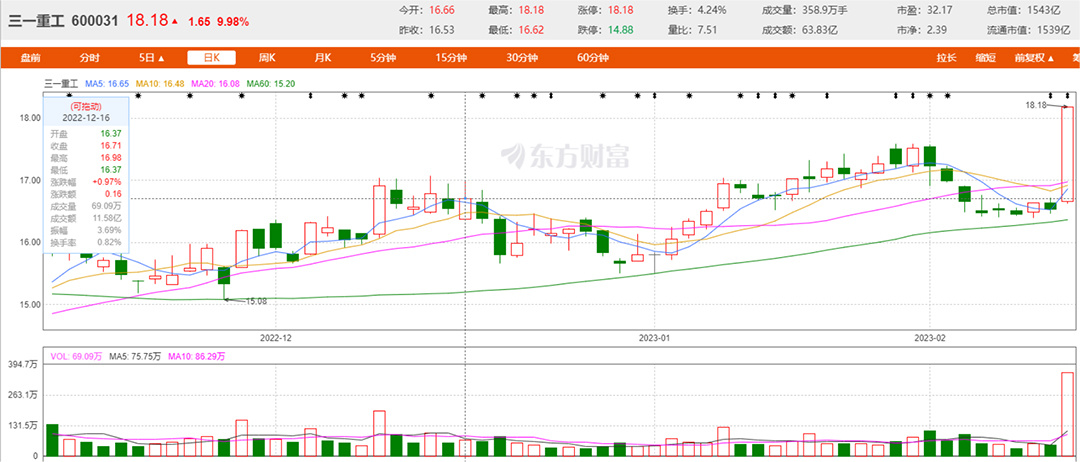
Task: Click the green candle marked with 15.08 low
Action: click(224, 275)
